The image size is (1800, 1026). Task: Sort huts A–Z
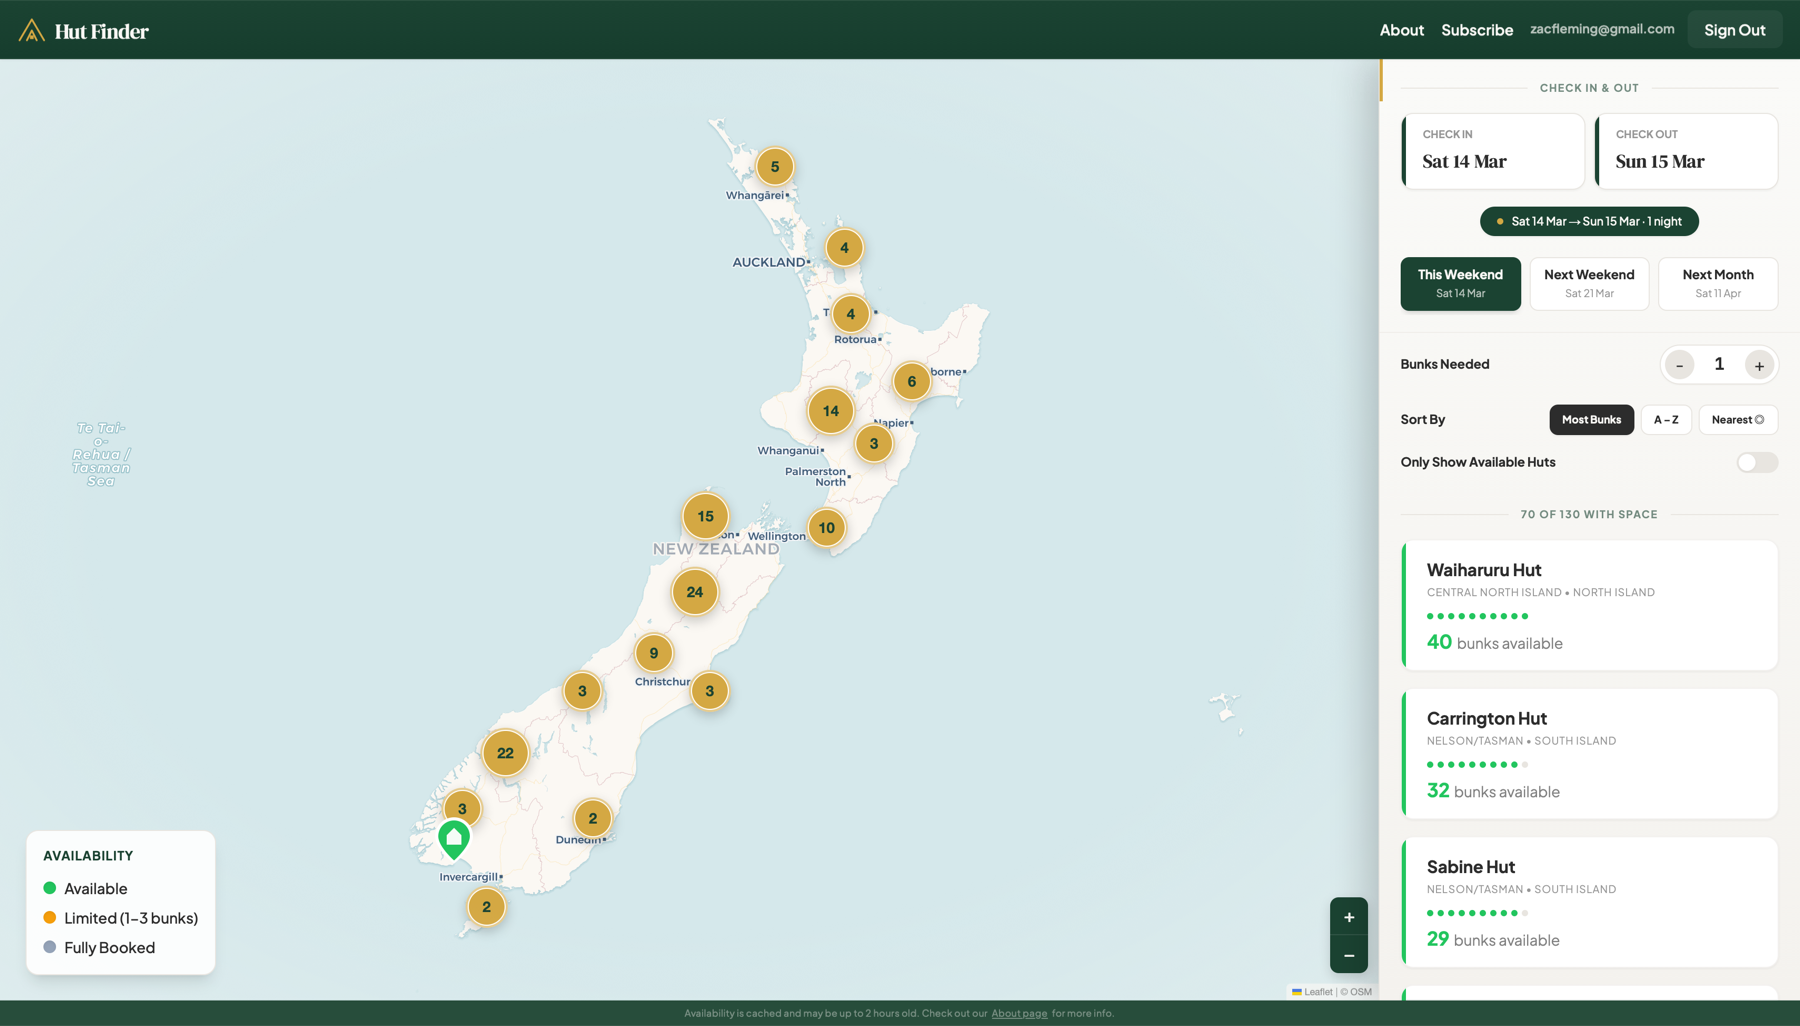coord(1666,420)
